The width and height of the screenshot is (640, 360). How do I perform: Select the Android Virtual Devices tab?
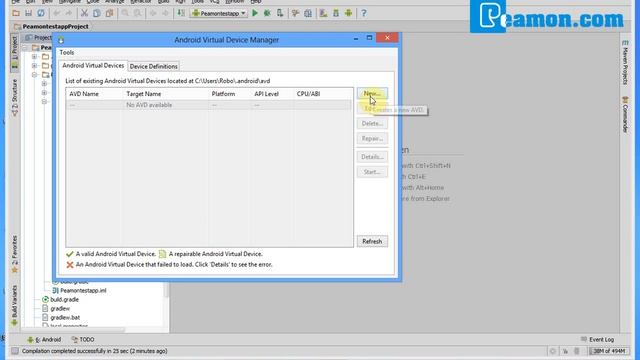93,66
